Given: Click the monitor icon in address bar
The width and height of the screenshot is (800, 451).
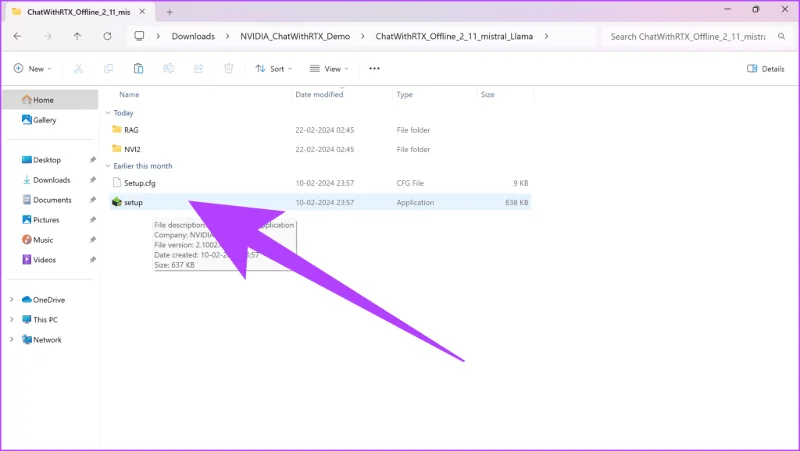Looking at the screenshot, I should coord(139,36).
